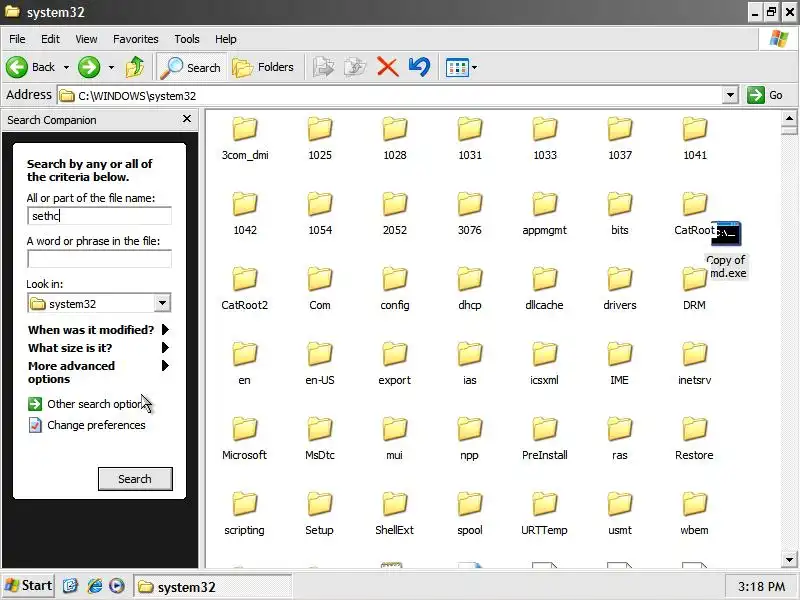
Task: Click in the Address bar path field
Action: pyautogui.click(x=390, y=95)
